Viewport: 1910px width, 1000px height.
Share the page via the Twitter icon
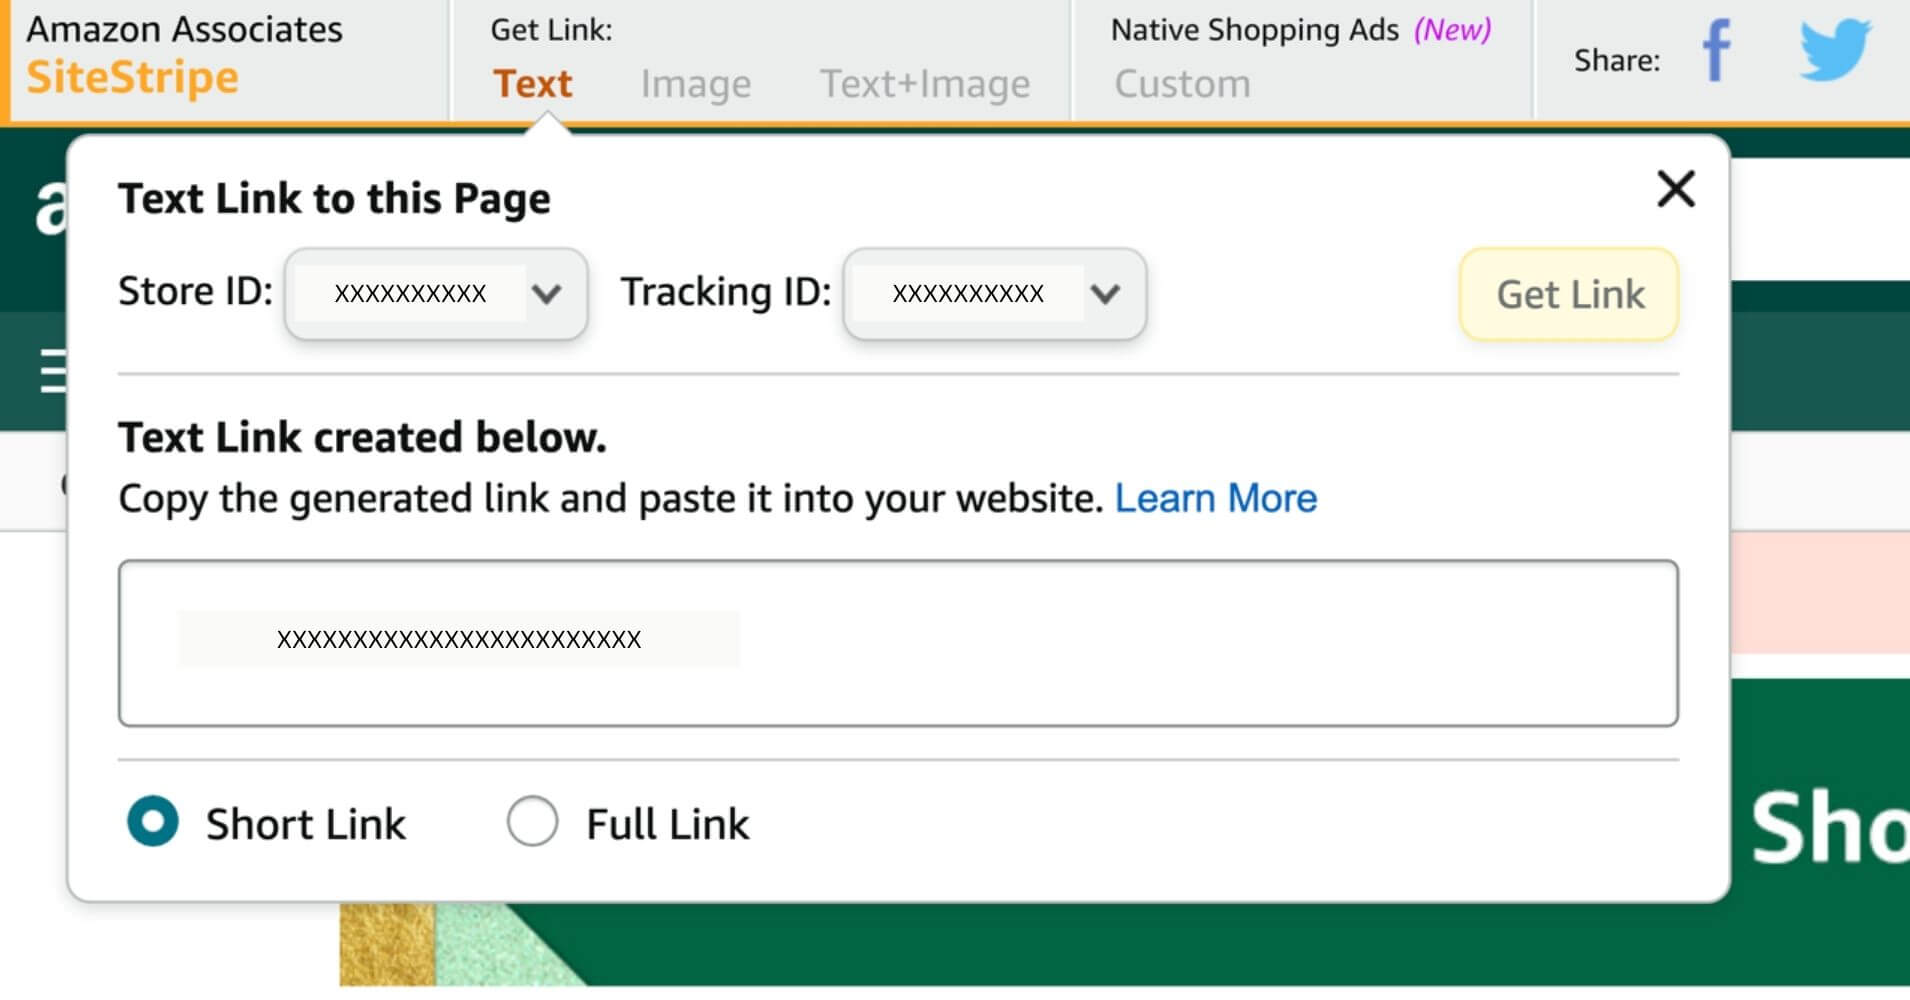(1835, 50)
